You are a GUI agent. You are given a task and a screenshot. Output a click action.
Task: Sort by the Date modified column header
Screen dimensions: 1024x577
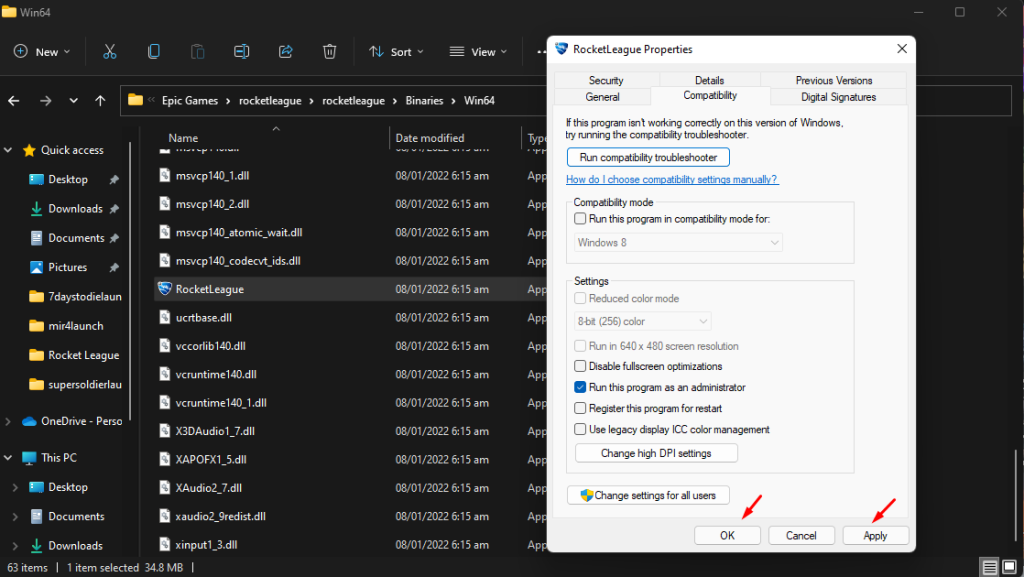coord(430,138)
